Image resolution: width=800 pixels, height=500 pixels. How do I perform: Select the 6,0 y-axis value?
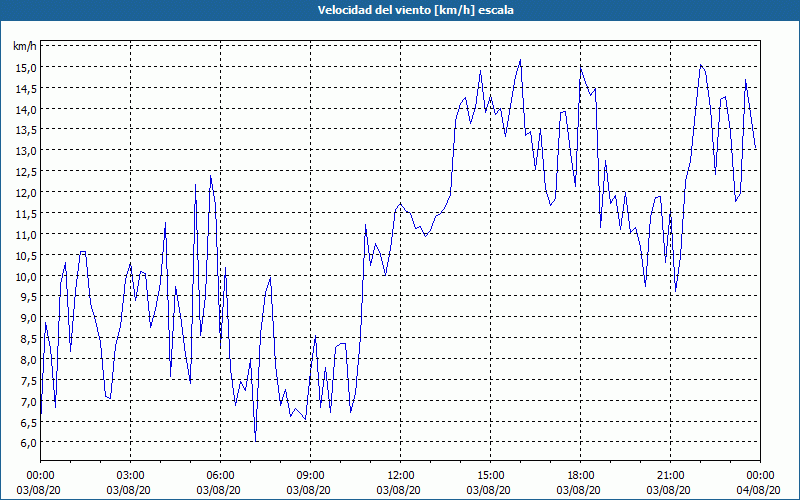[x=27, y=443]
